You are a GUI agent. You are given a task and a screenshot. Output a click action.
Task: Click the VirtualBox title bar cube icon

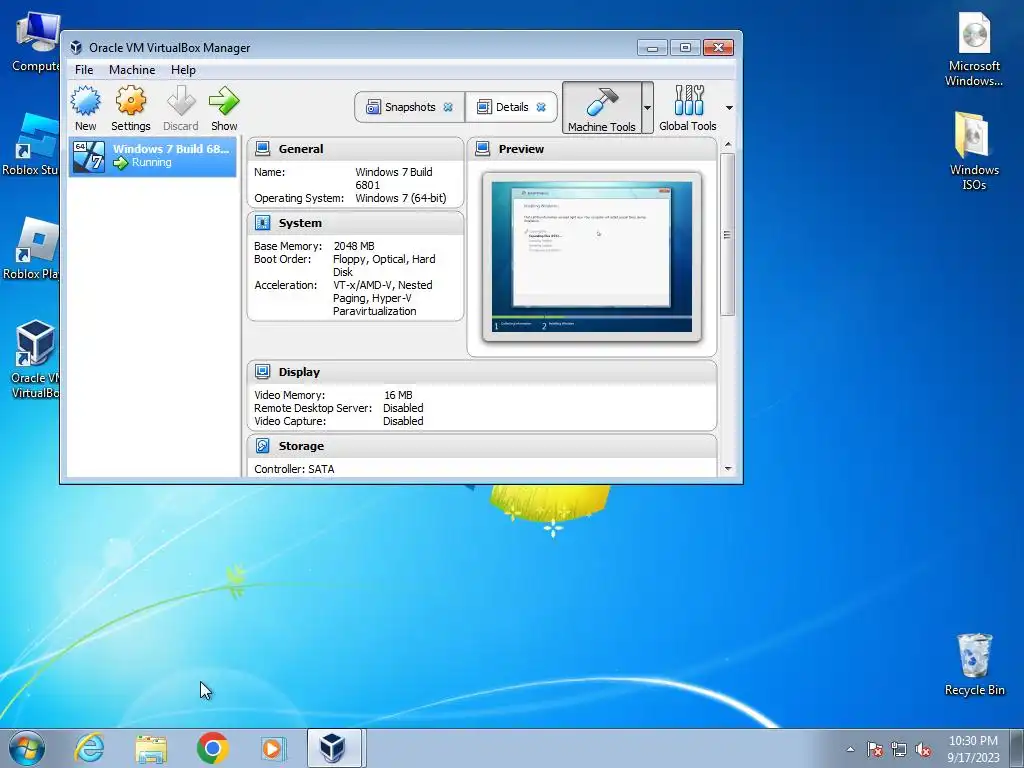[76, 48]
